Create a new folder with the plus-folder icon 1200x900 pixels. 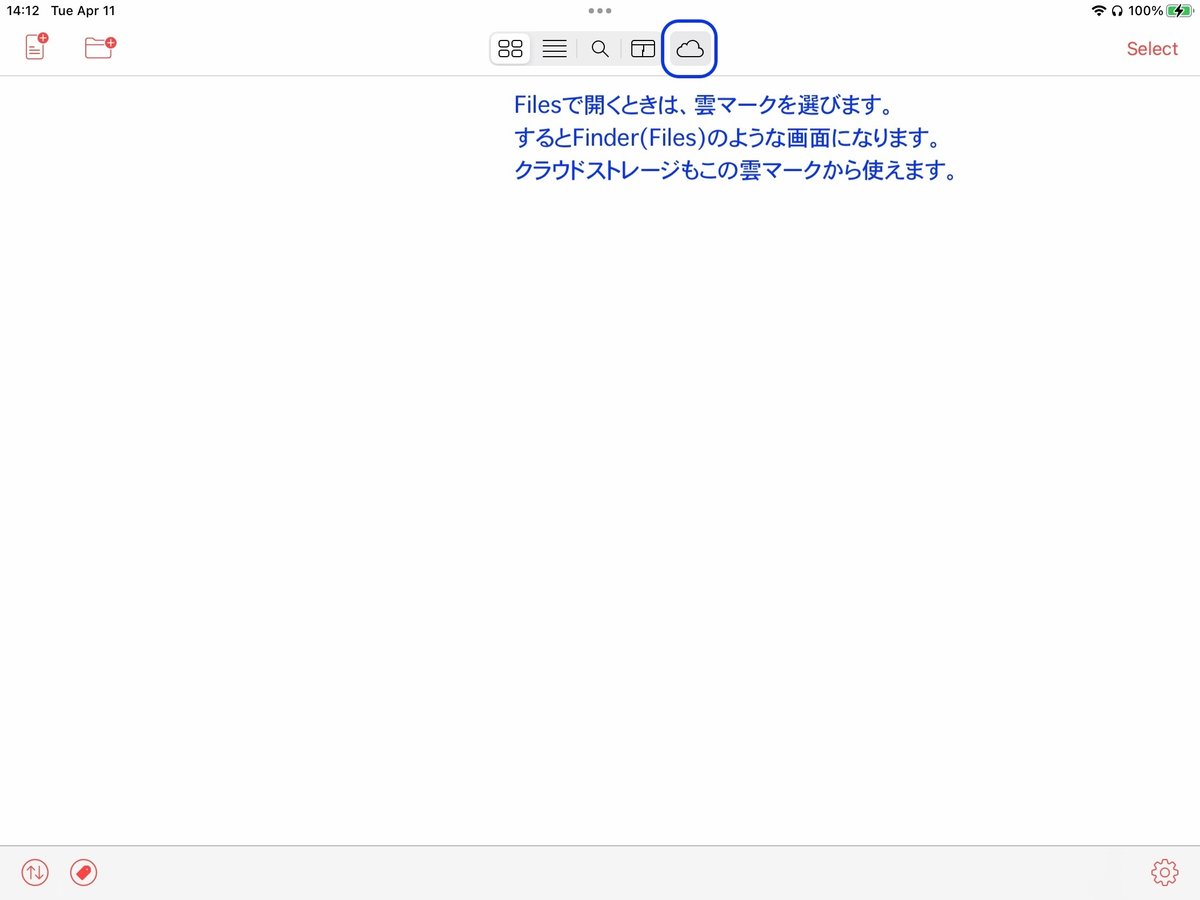point(100,47)
